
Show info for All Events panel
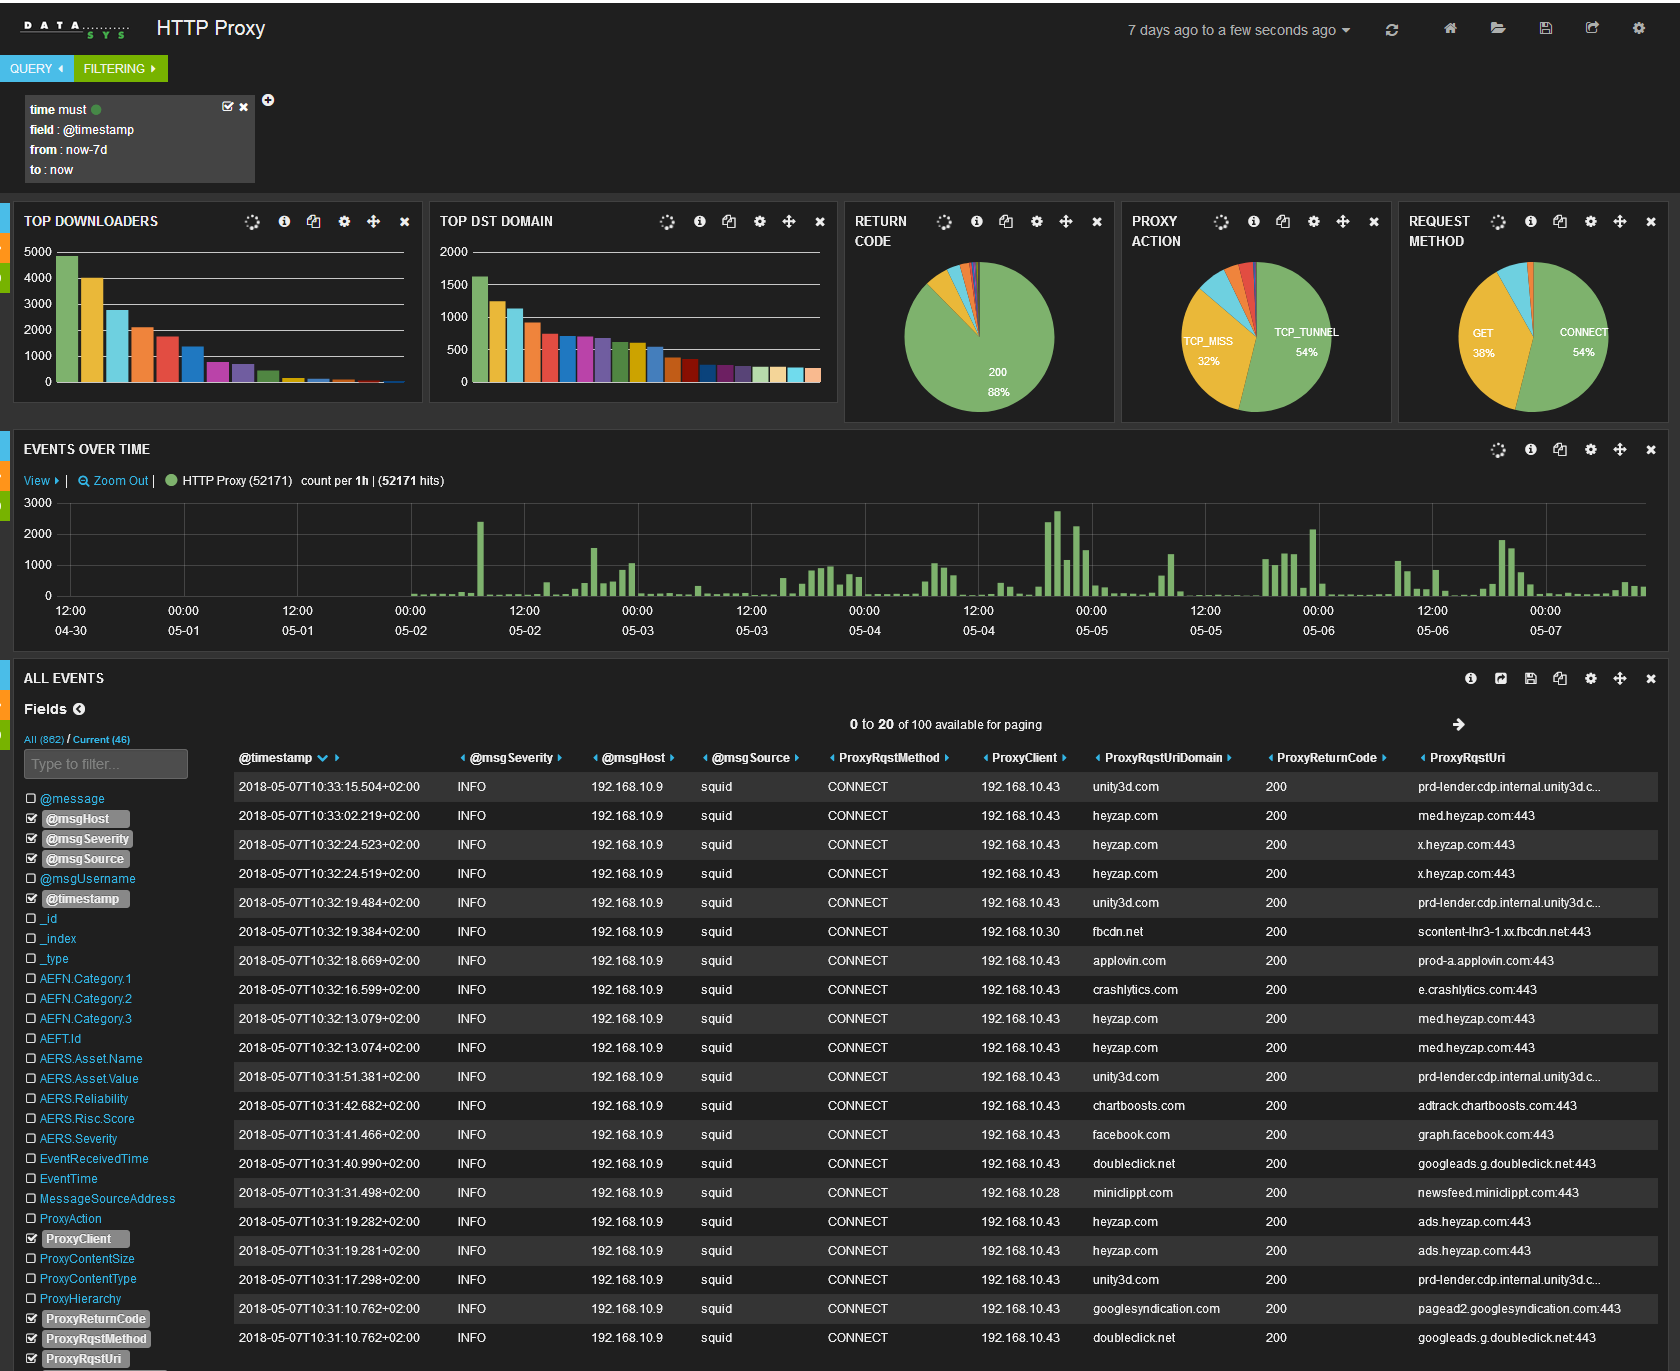tap(1471, 678)
